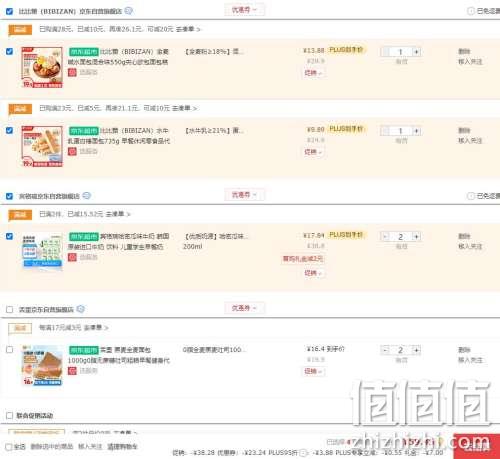Open the whole wheat toast product thumbnail

point(42,365)
